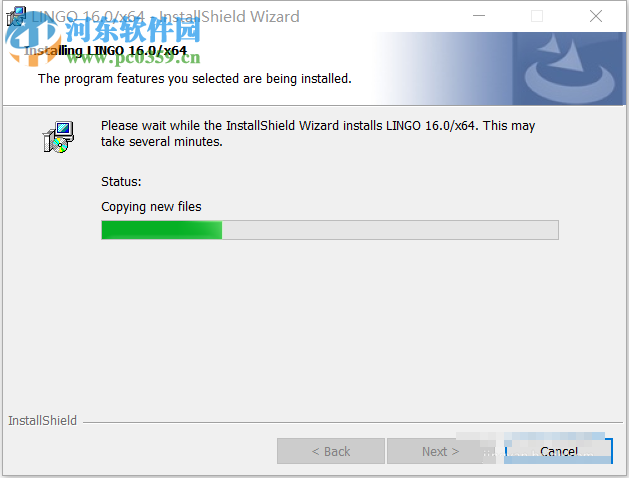The width and height of the screenshot is (629, 478).
Task: Click the empty portion of the progress bar
Action: [390, 230]
